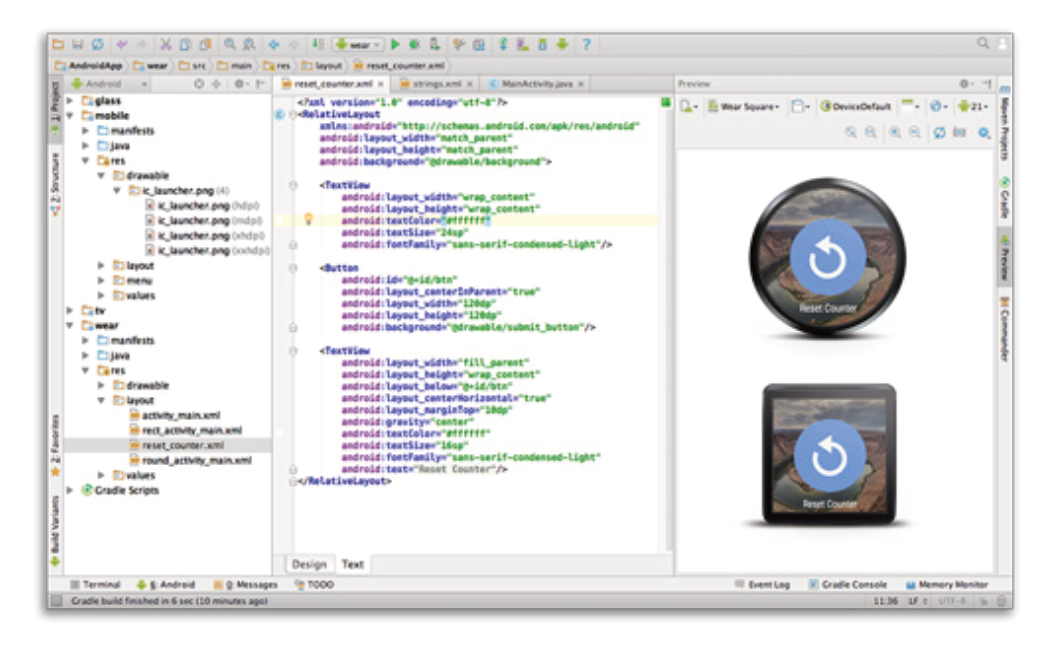The image size is (1058, 654).
Task: Collapse the mobile module folder
Action: pos(69,116)
